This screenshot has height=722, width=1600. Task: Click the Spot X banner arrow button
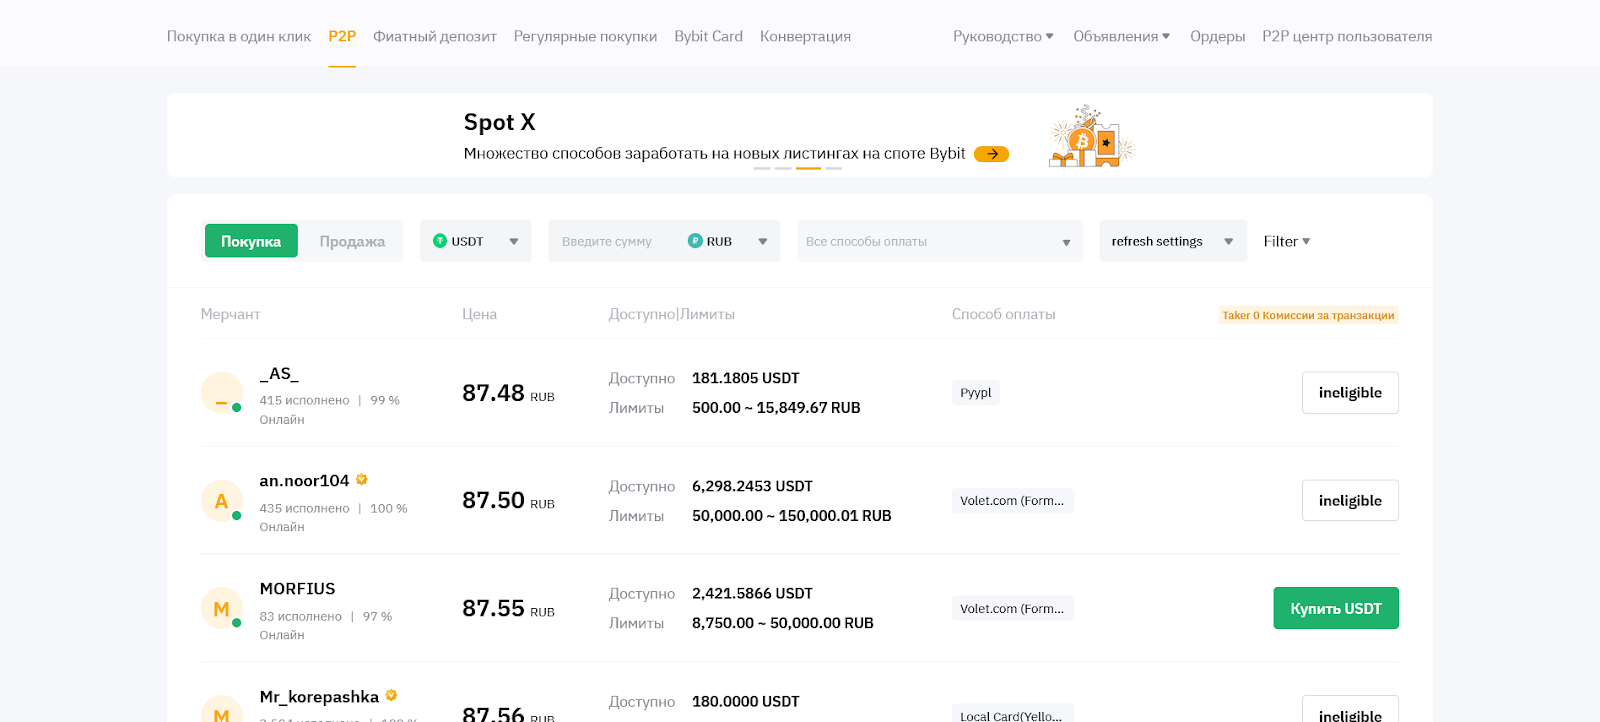coord(991,154)
